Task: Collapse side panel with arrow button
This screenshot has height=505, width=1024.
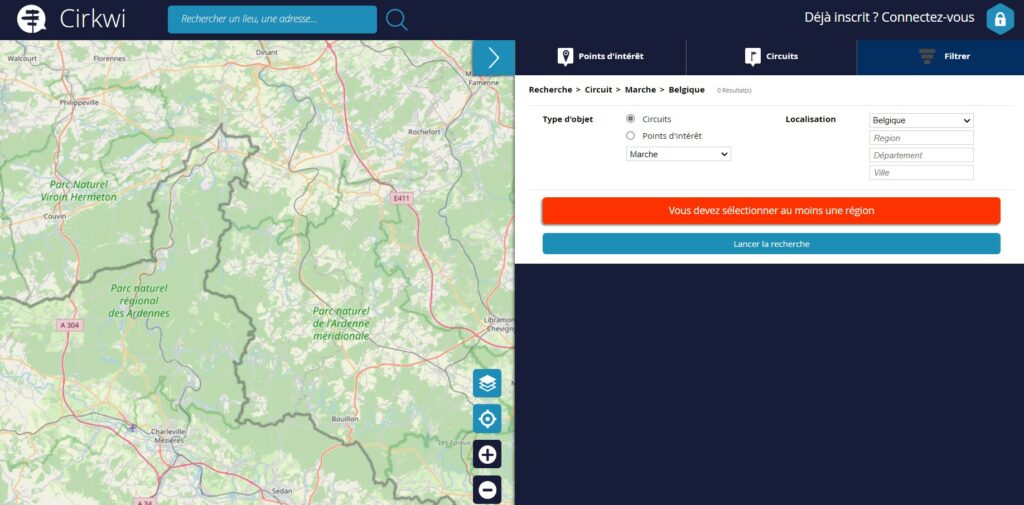Action: [494, 57]
